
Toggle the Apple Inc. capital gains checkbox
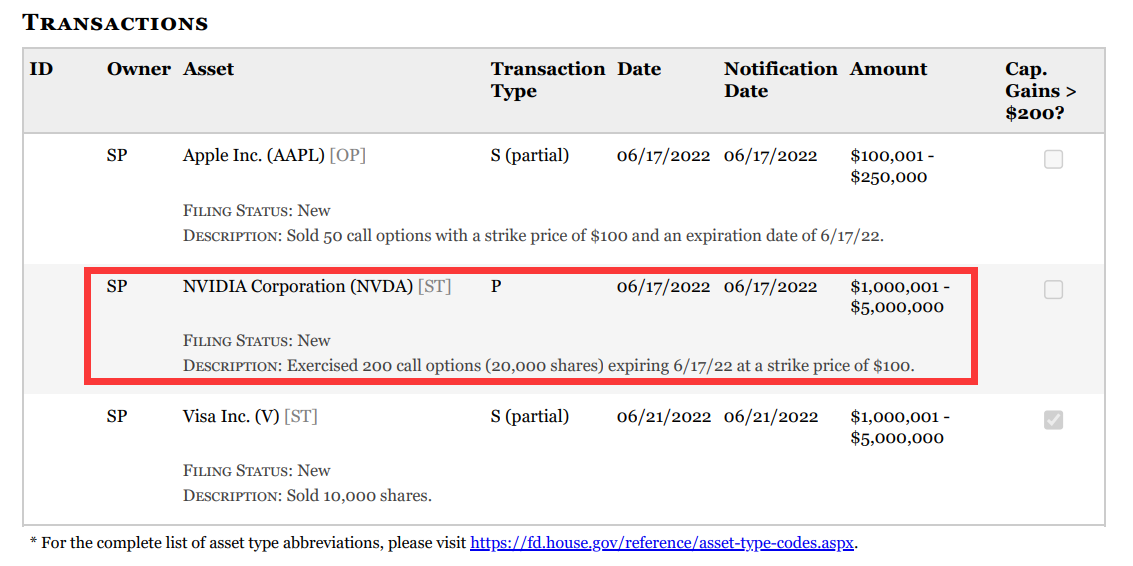(1053, 159)
